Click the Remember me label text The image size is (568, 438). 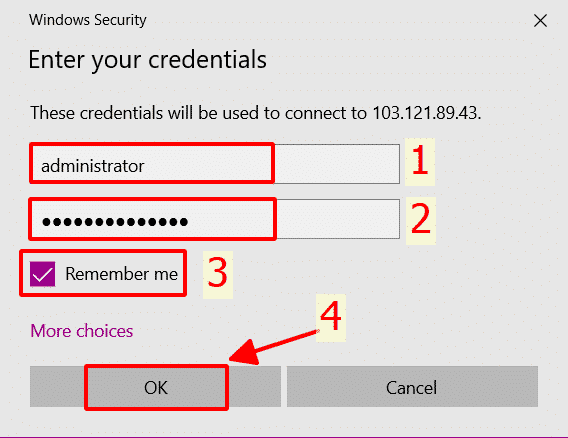121,274
